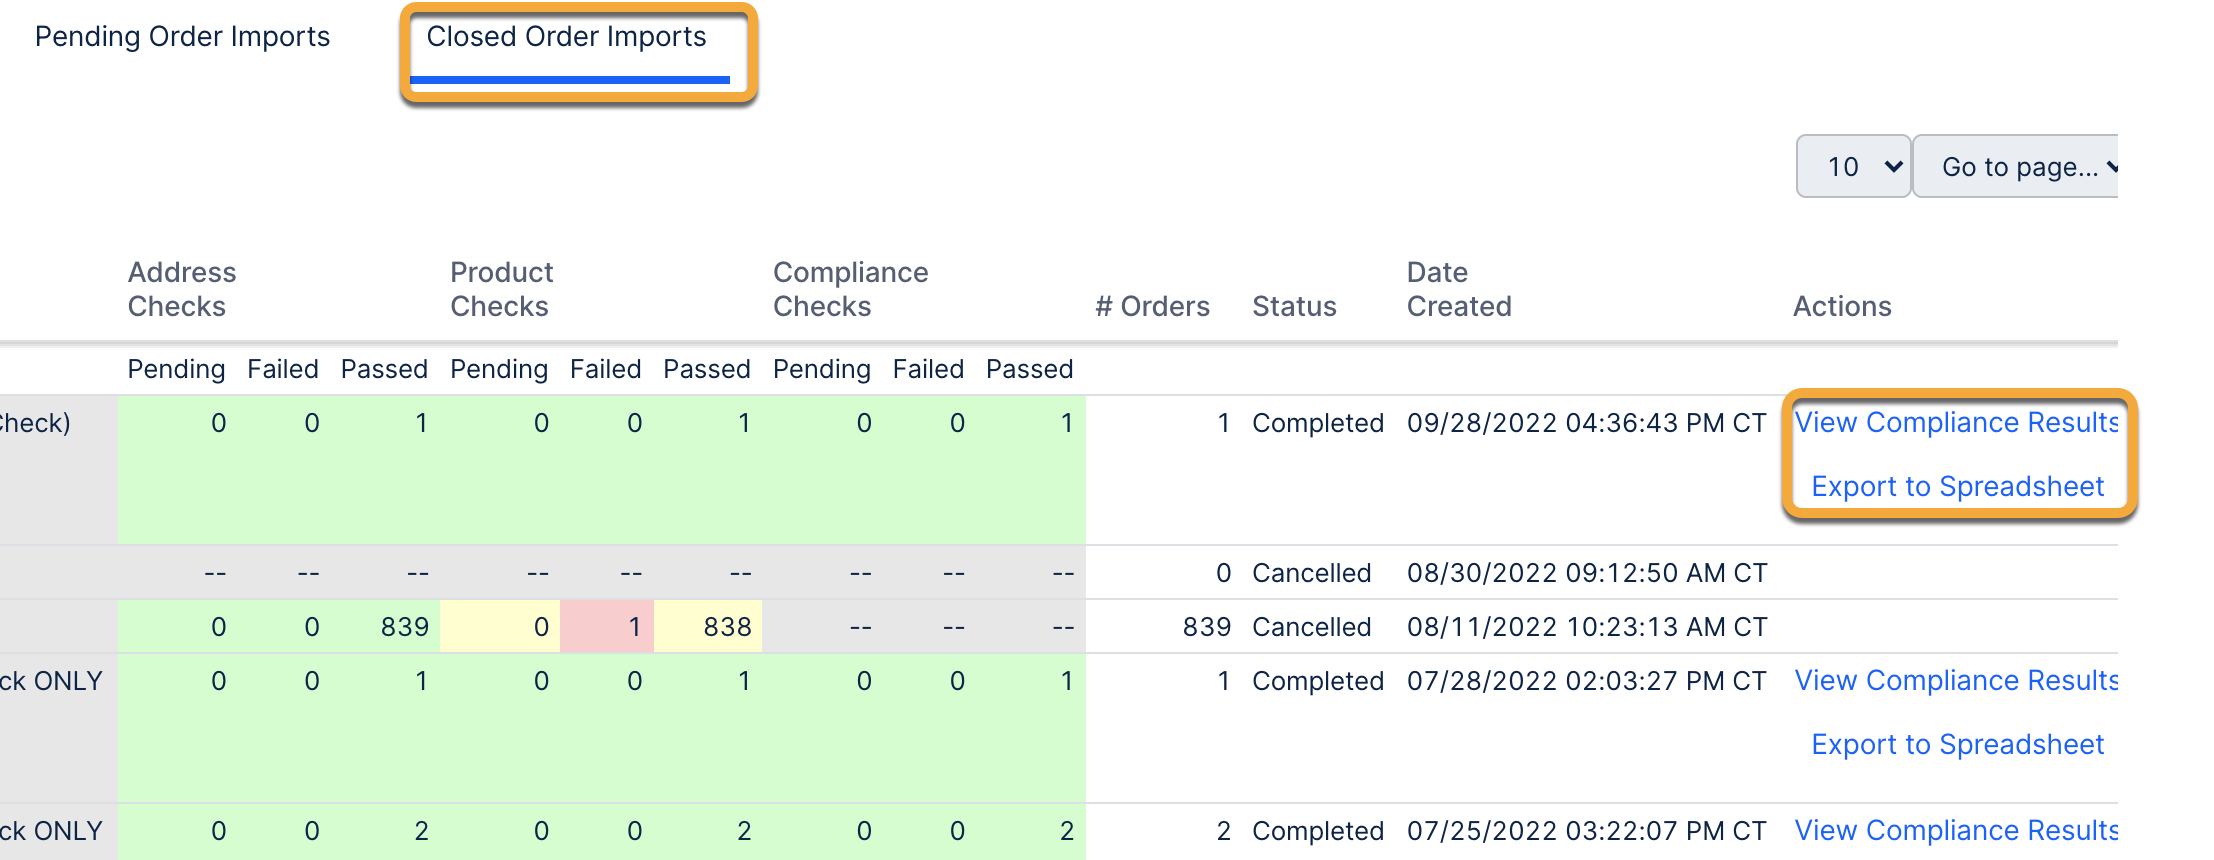The width and height of the screenshot is (2214, 860).
Task: Click the Date Created column header
Action: (x=1458, y=289)
